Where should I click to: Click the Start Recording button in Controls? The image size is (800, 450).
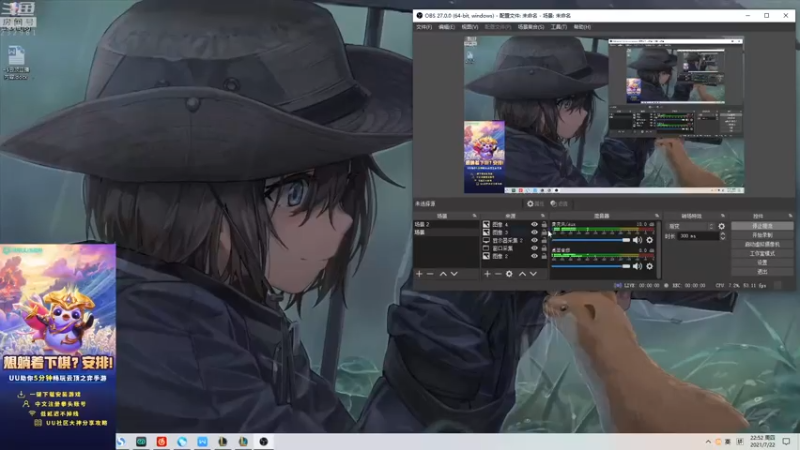[x=762, y=235]
